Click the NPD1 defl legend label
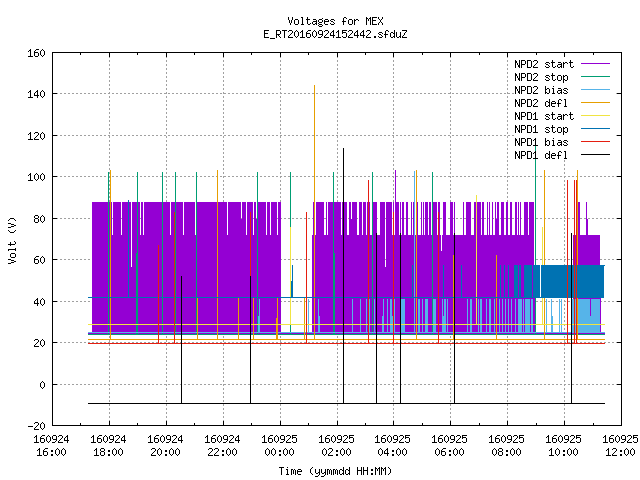 click(541, 156)
